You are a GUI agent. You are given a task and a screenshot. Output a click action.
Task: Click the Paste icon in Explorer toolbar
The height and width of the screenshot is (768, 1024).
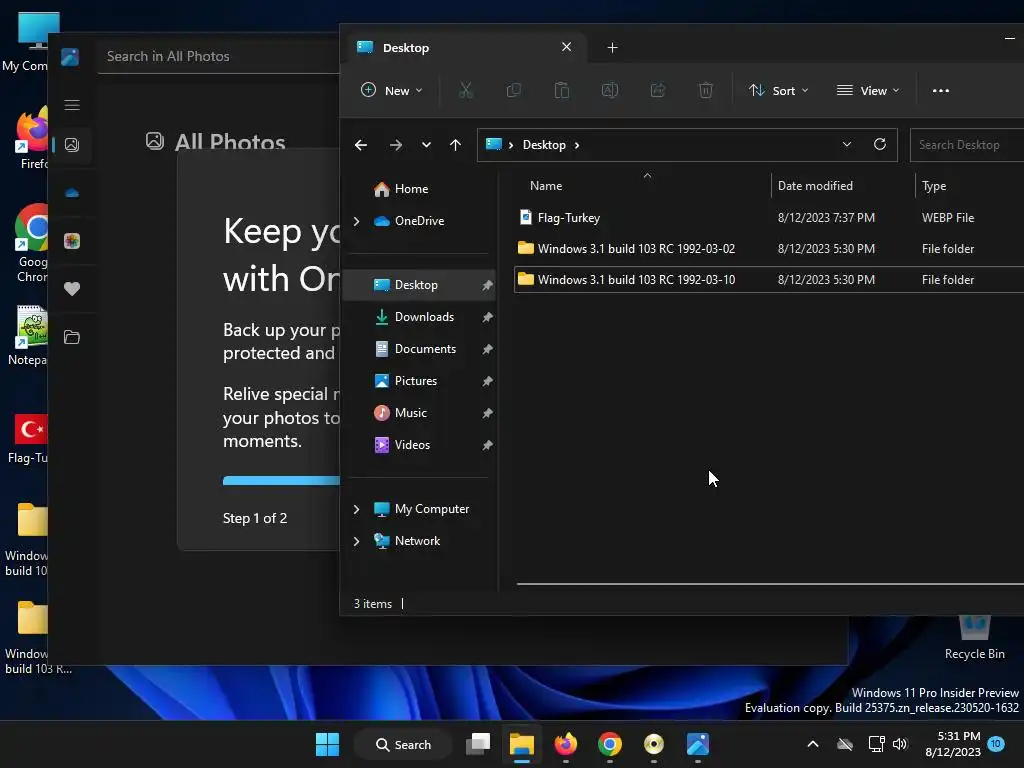(562, 90)
